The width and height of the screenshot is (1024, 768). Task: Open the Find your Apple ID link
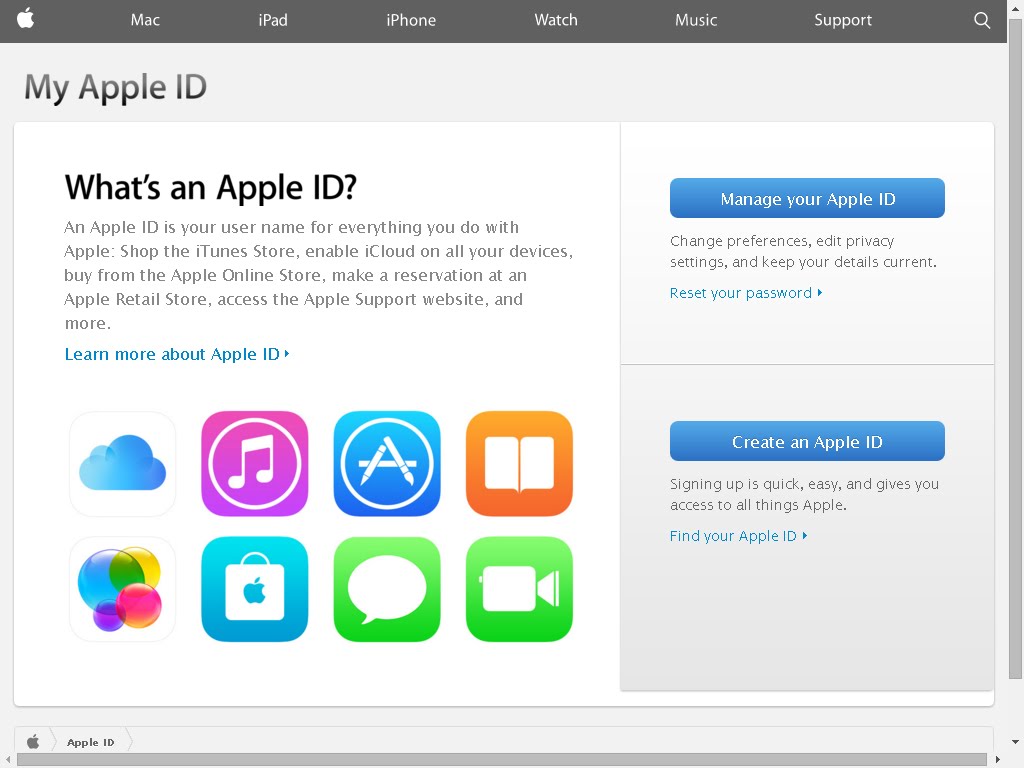pos(739,536)
